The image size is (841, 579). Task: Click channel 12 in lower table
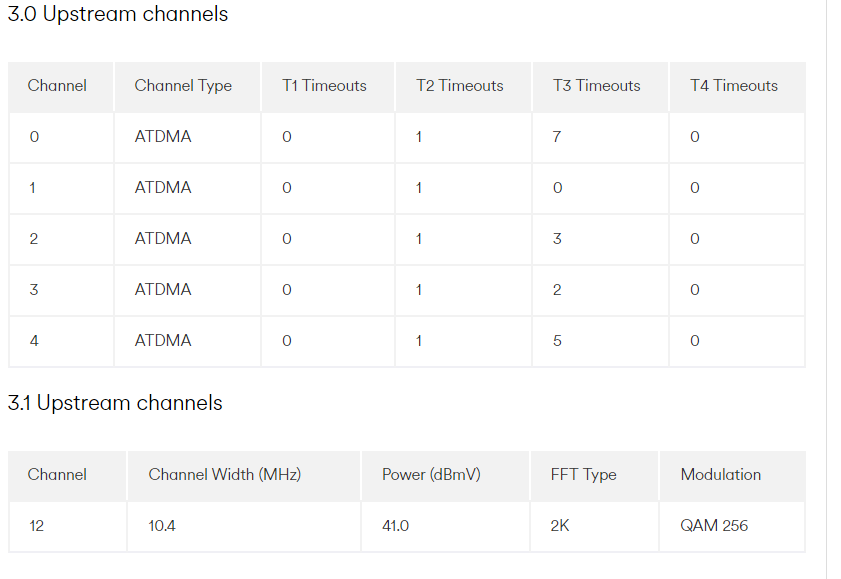pyautogui.click(x=37, y=526)
